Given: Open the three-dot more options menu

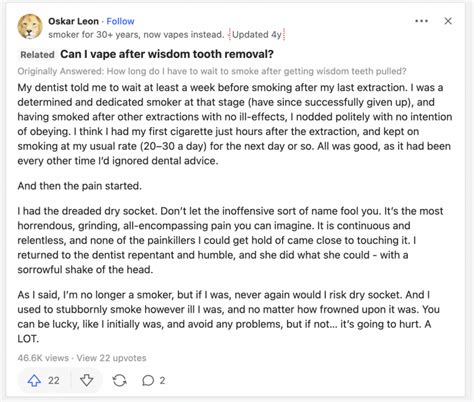Looking at the screenshot, I should coord(422,21).
